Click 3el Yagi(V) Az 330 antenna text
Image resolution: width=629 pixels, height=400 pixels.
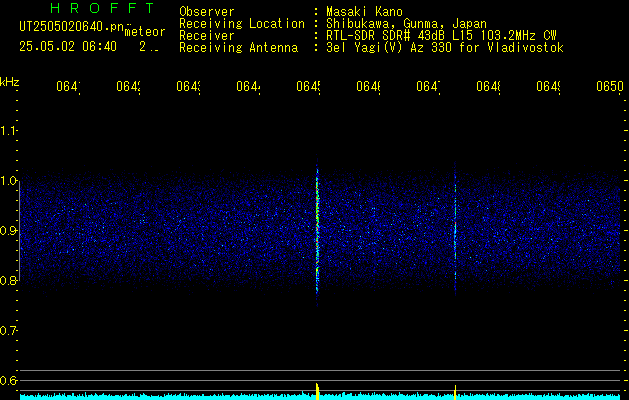pos(445,48)
